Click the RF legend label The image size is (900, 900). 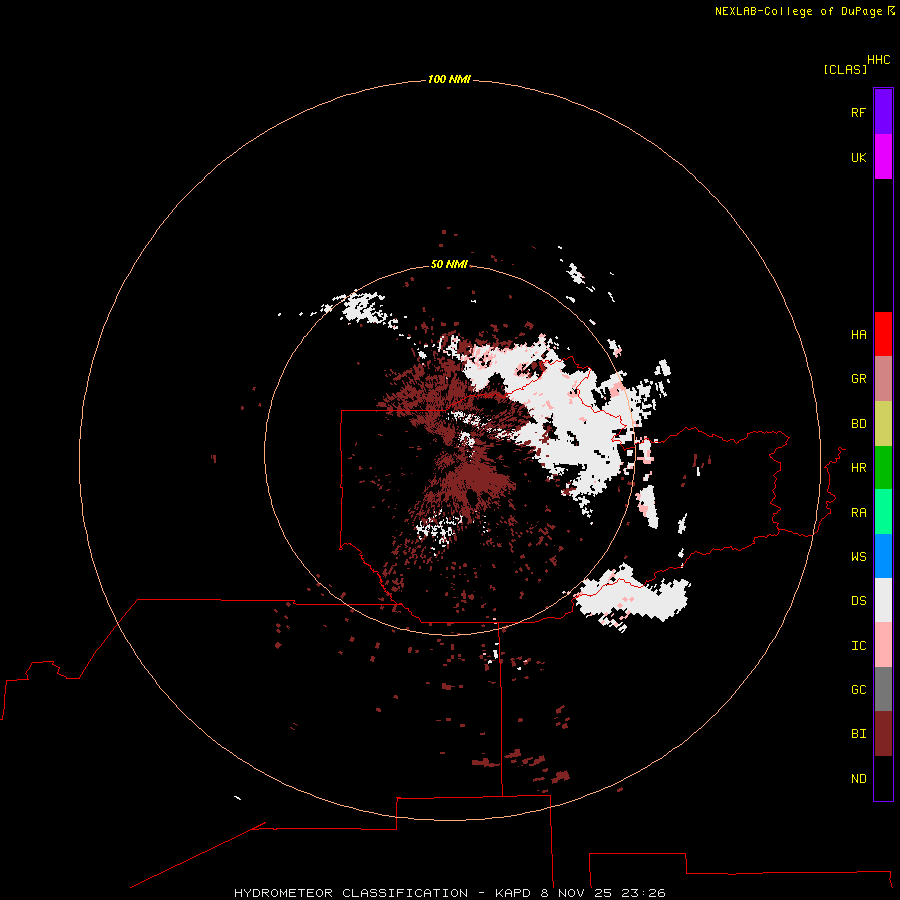(858, 113)
